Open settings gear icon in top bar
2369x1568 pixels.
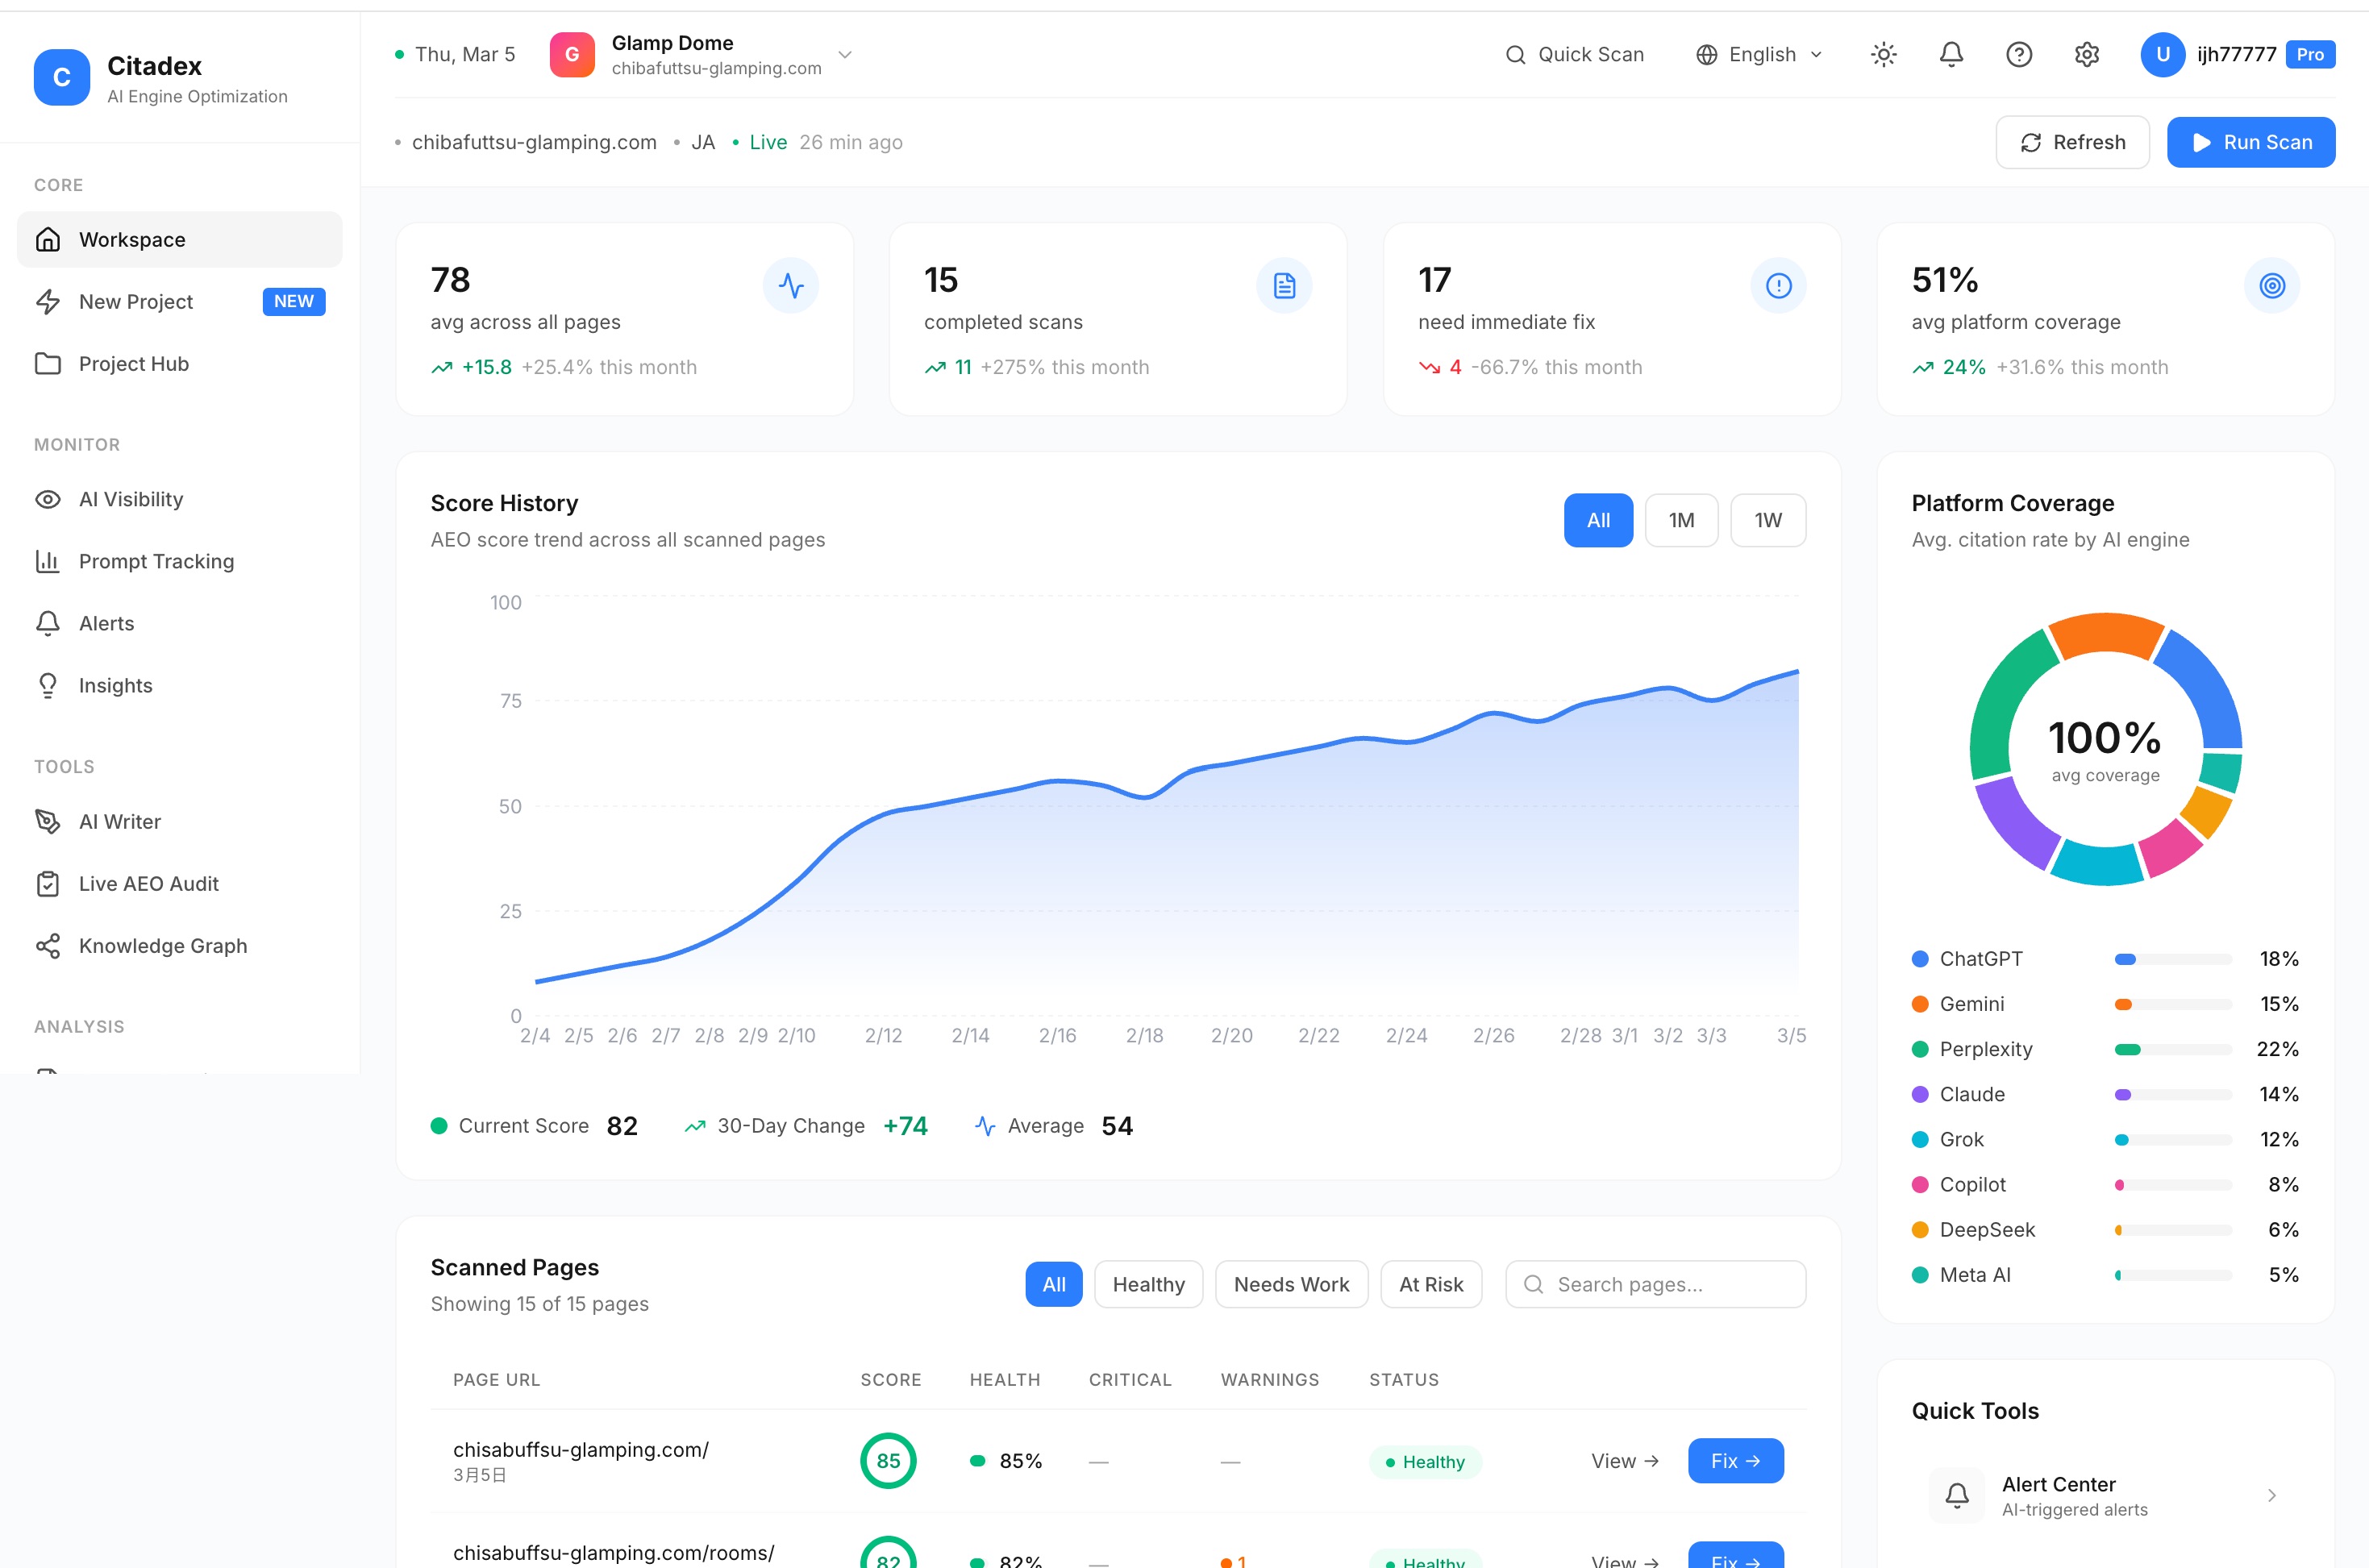tap(2086, 54)
